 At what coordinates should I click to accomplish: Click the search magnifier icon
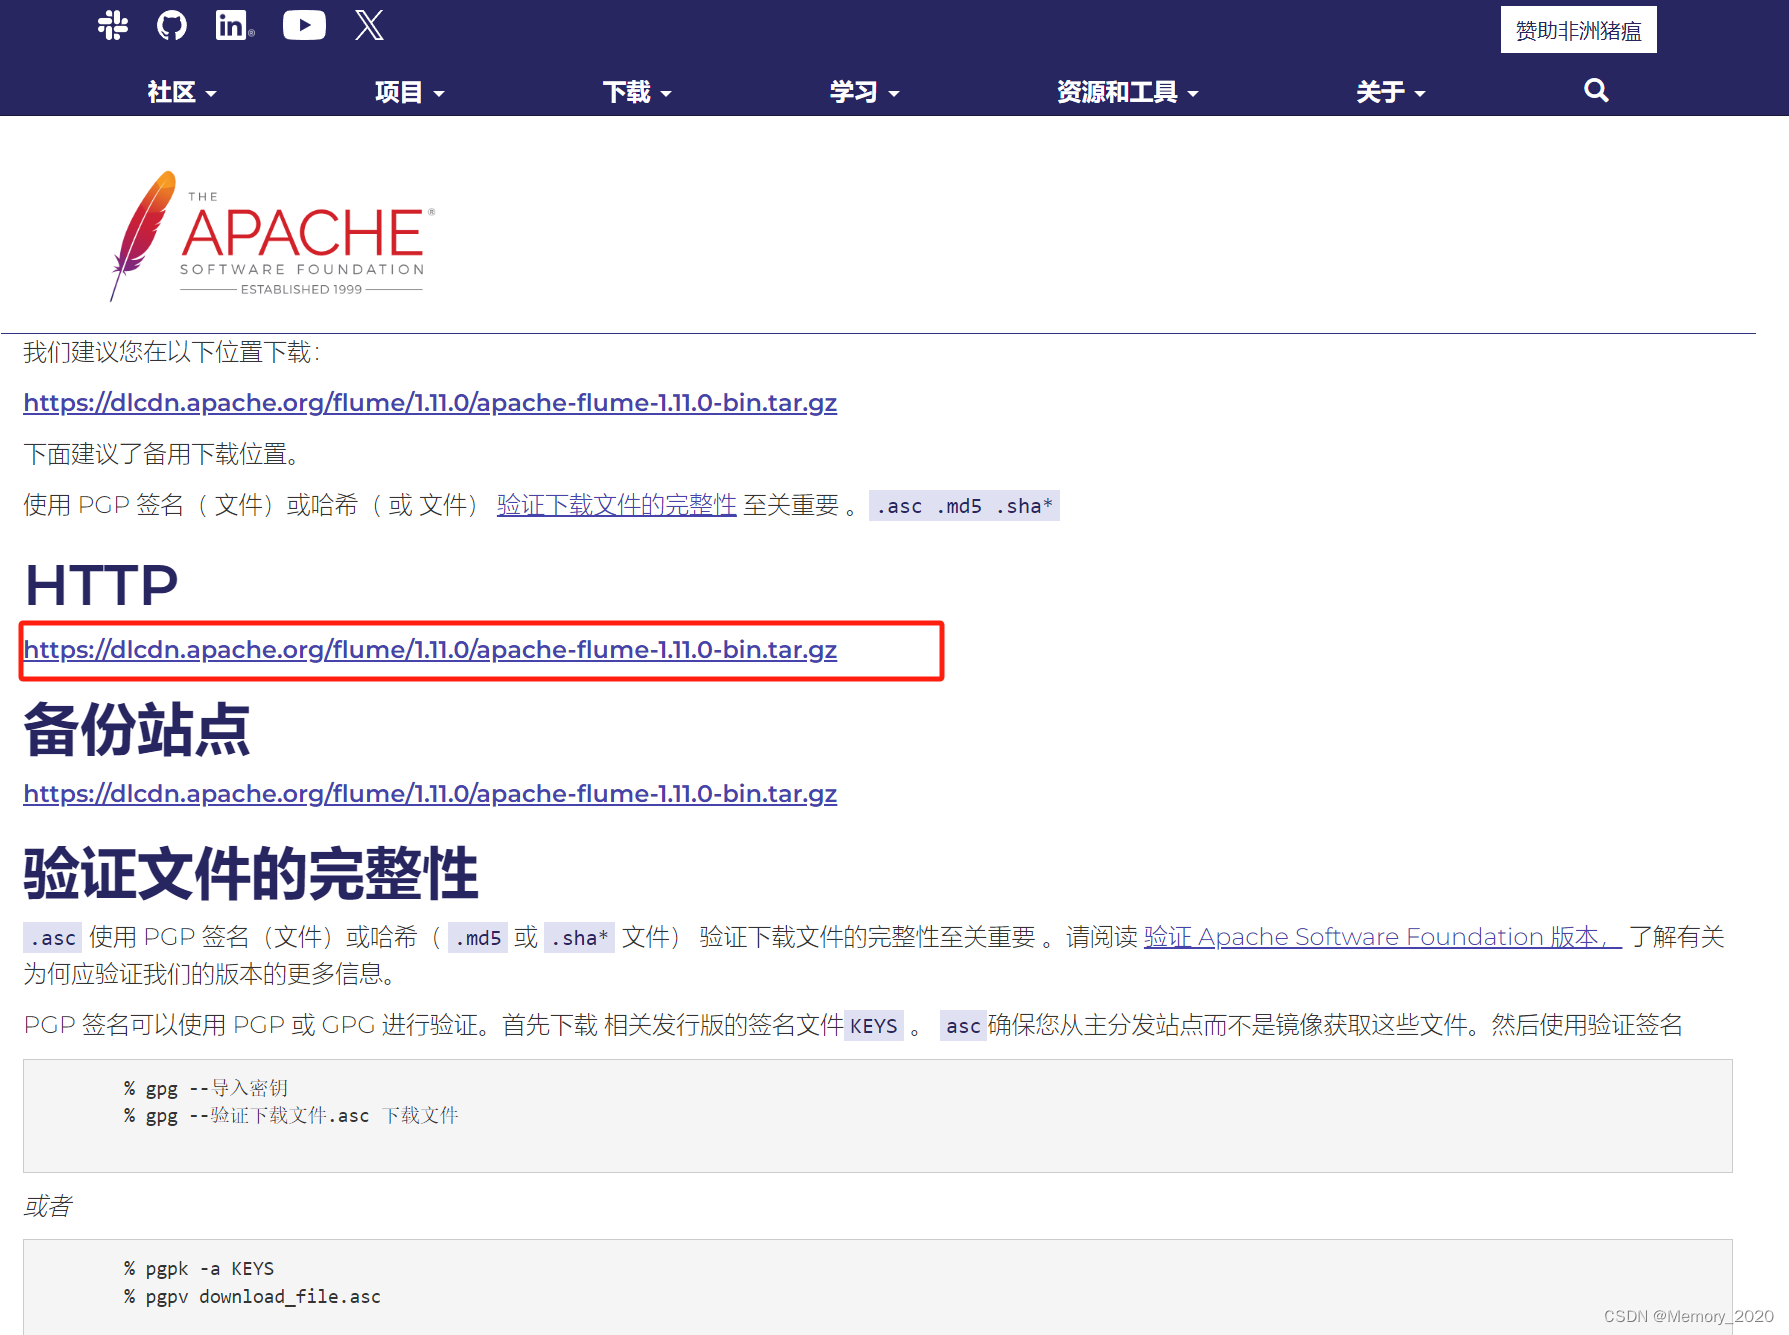1596,91
